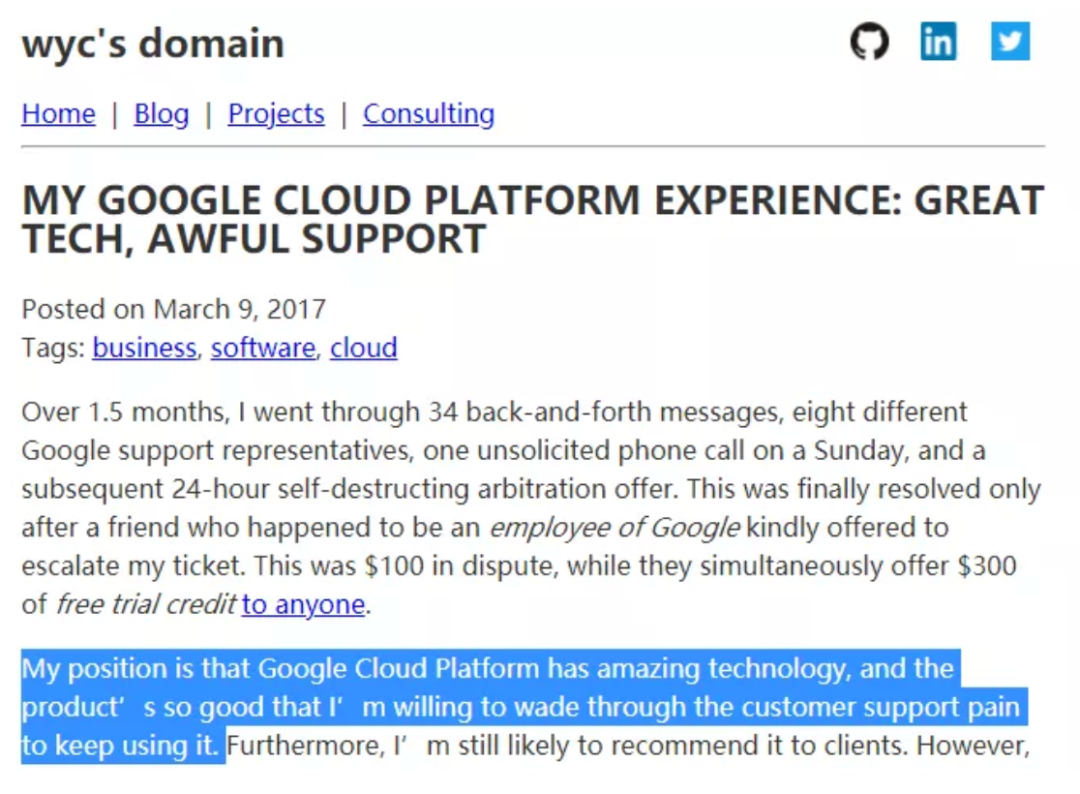Viewport: 1080px width, 794px height.
Task: Click the italic "free trial credit" phrase
Action: pos(144,604)
